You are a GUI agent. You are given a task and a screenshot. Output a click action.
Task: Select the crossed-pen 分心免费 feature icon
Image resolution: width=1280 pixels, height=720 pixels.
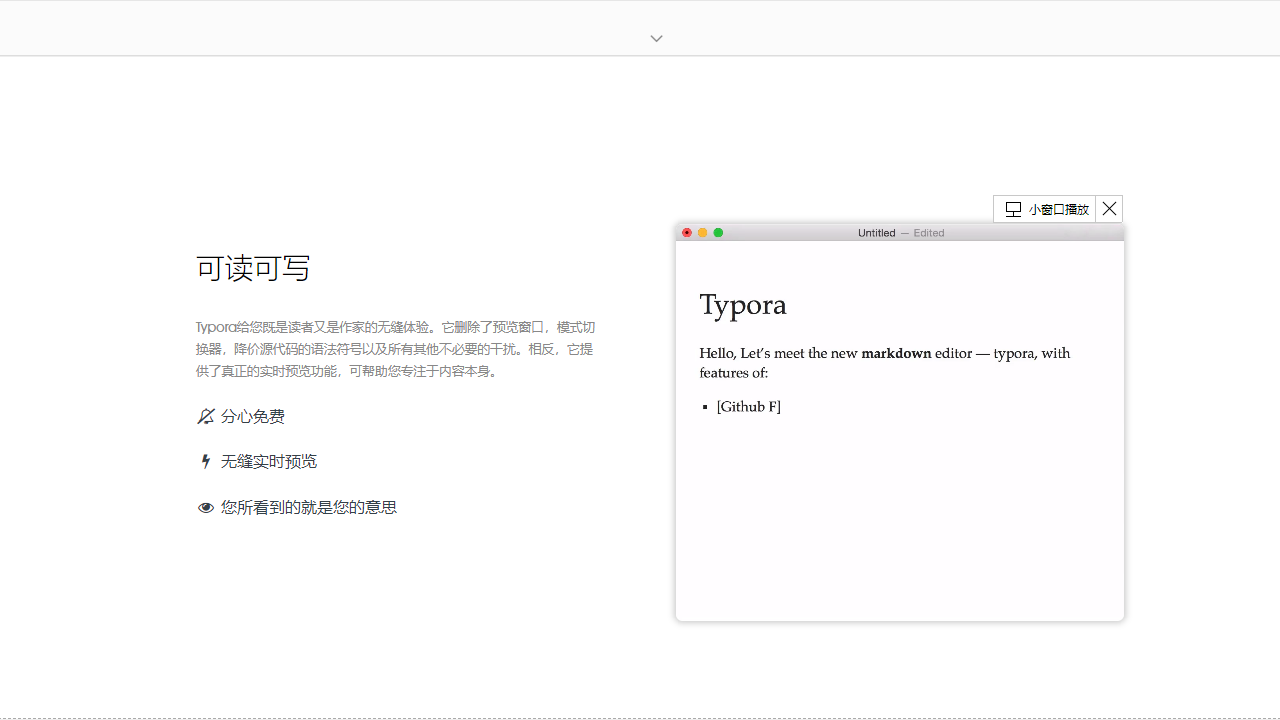pyautogui.click(x=206, y=416)
